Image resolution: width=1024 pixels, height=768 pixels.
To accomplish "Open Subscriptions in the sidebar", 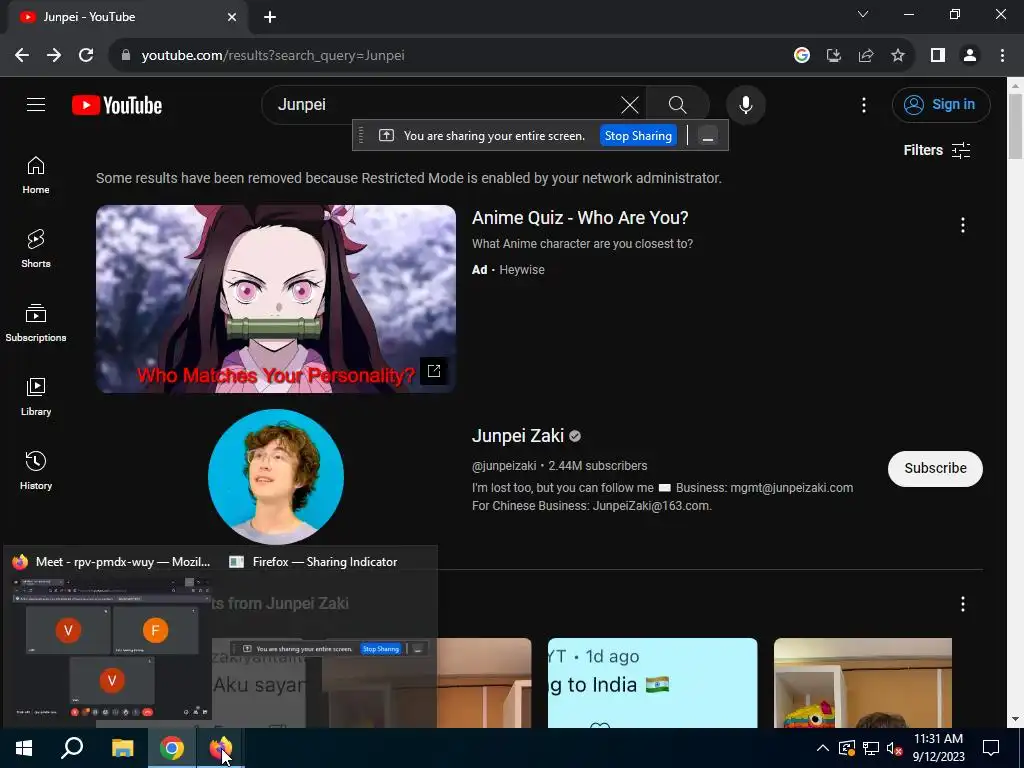I will [x=36, y=323].
